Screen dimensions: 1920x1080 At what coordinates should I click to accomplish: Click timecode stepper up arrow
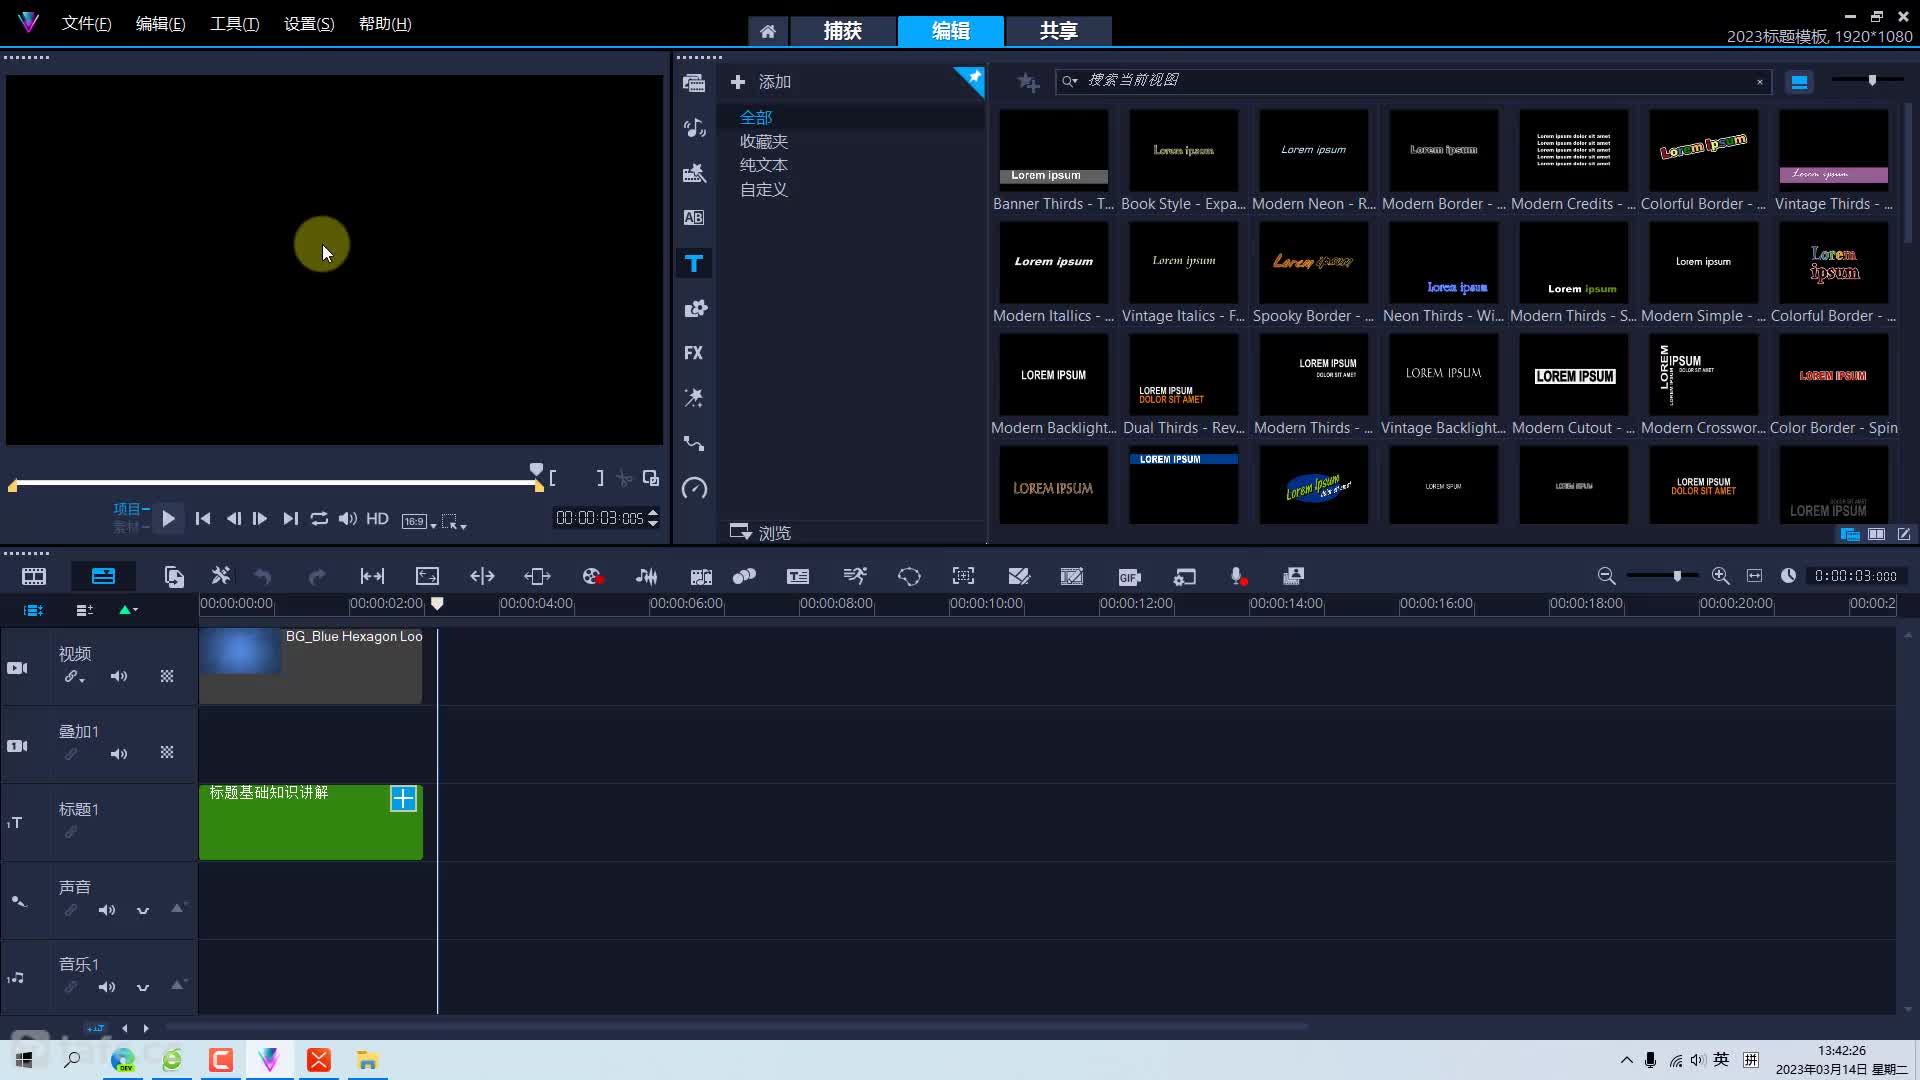pos(653,513)
